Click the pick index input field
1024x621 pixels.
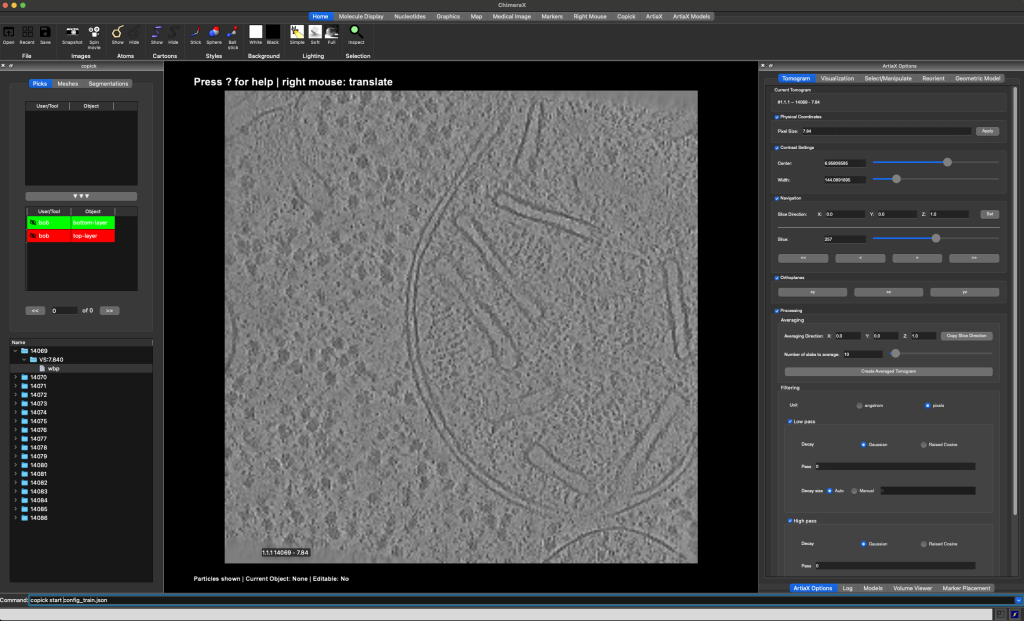click(x=64, y=311)
